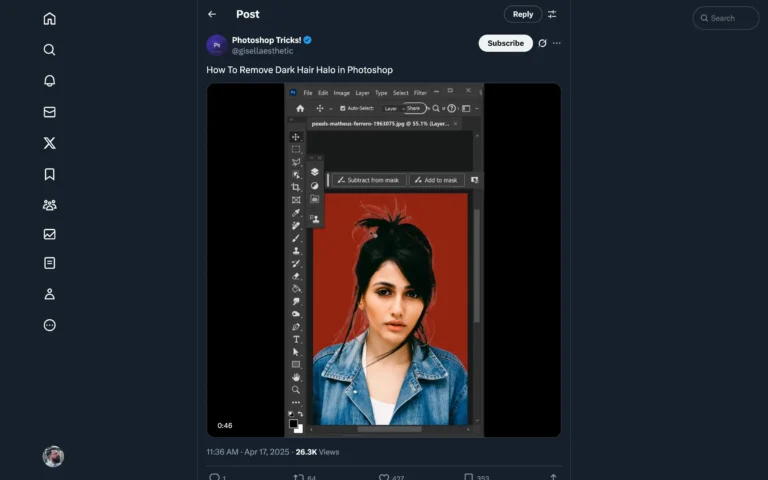Open Messages envelope in sidebar

point(49,112)
